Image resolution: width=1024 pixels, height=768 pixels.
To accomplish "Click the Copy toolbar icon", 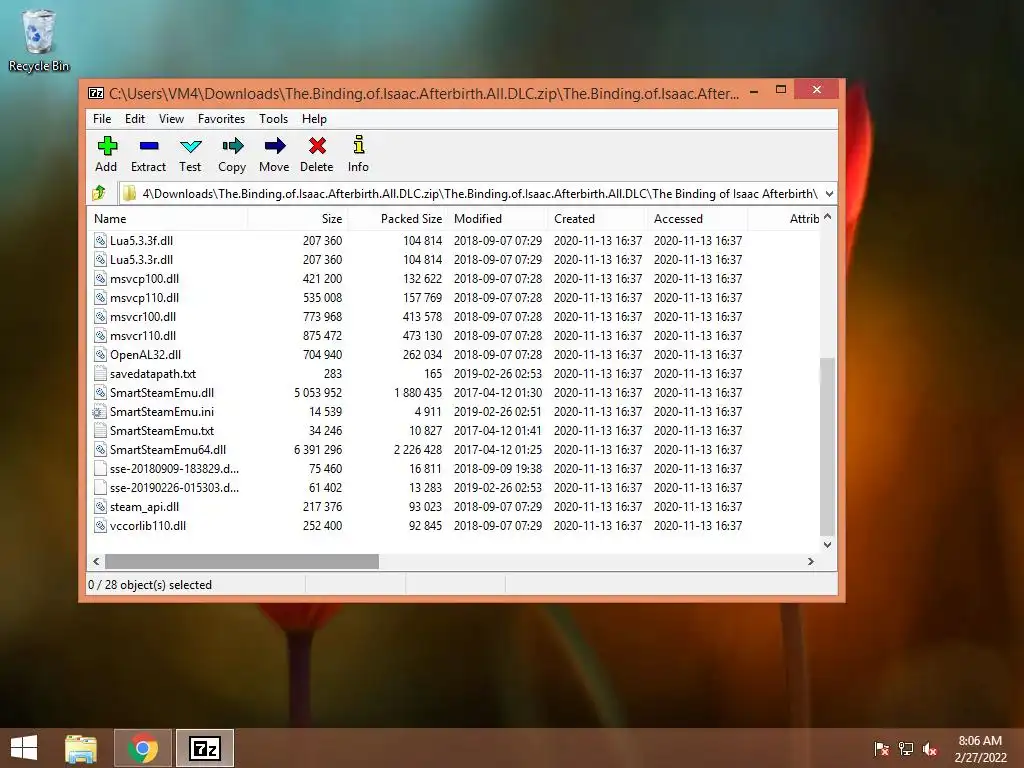I will point(232,146).
